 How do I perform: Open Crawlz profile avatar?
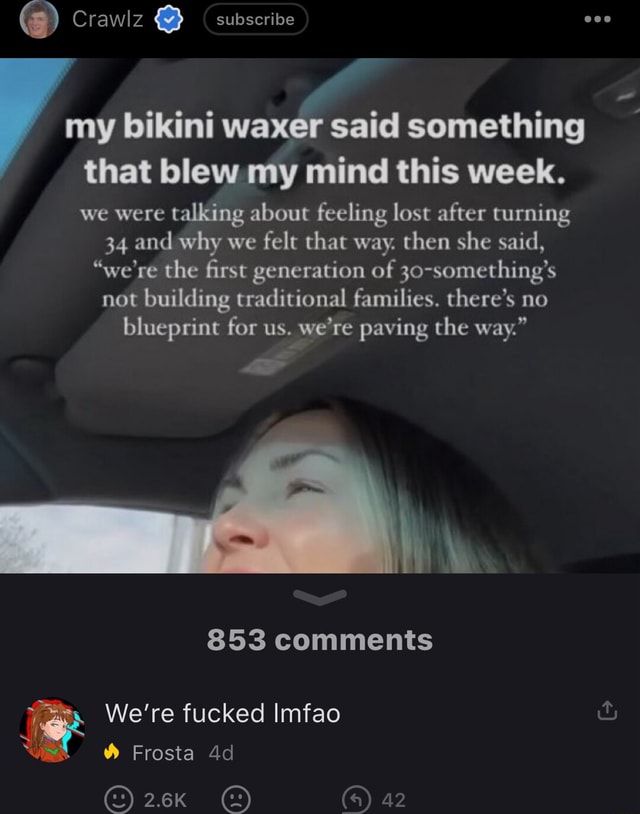pos(39,19)
